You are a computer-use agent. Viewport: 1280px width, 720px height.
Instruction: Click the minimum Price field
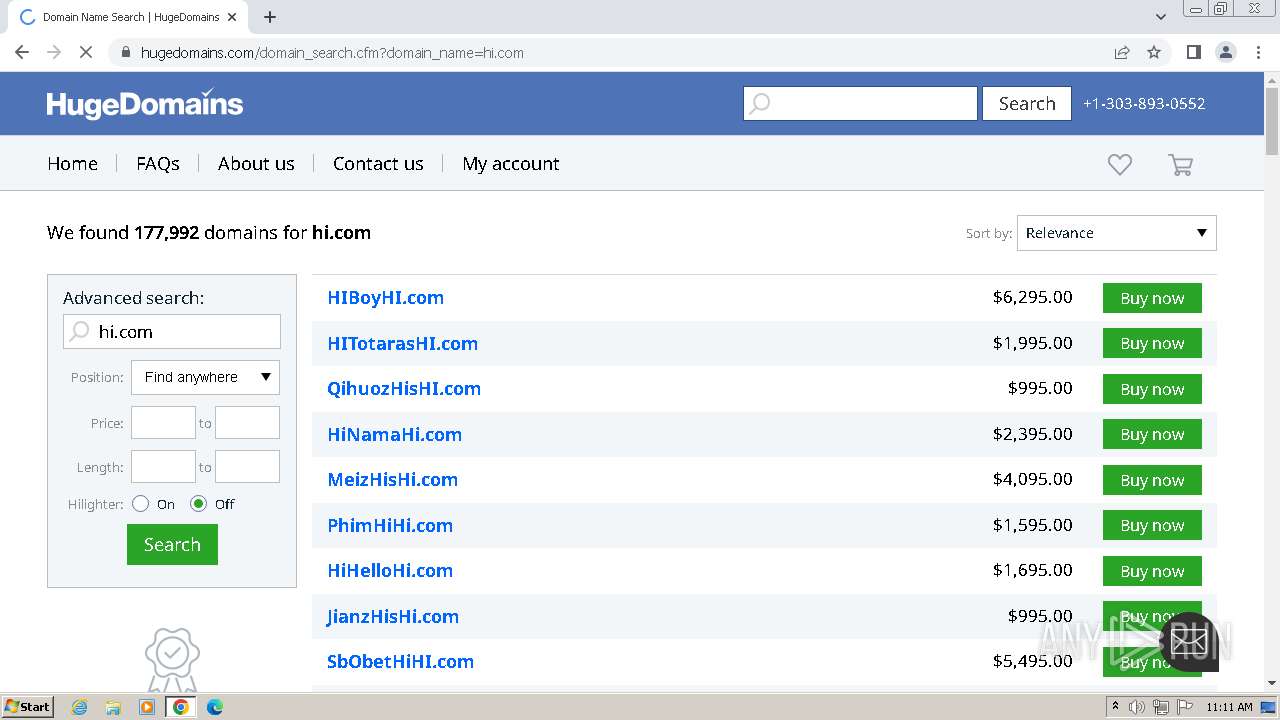(x=163, y=423)
